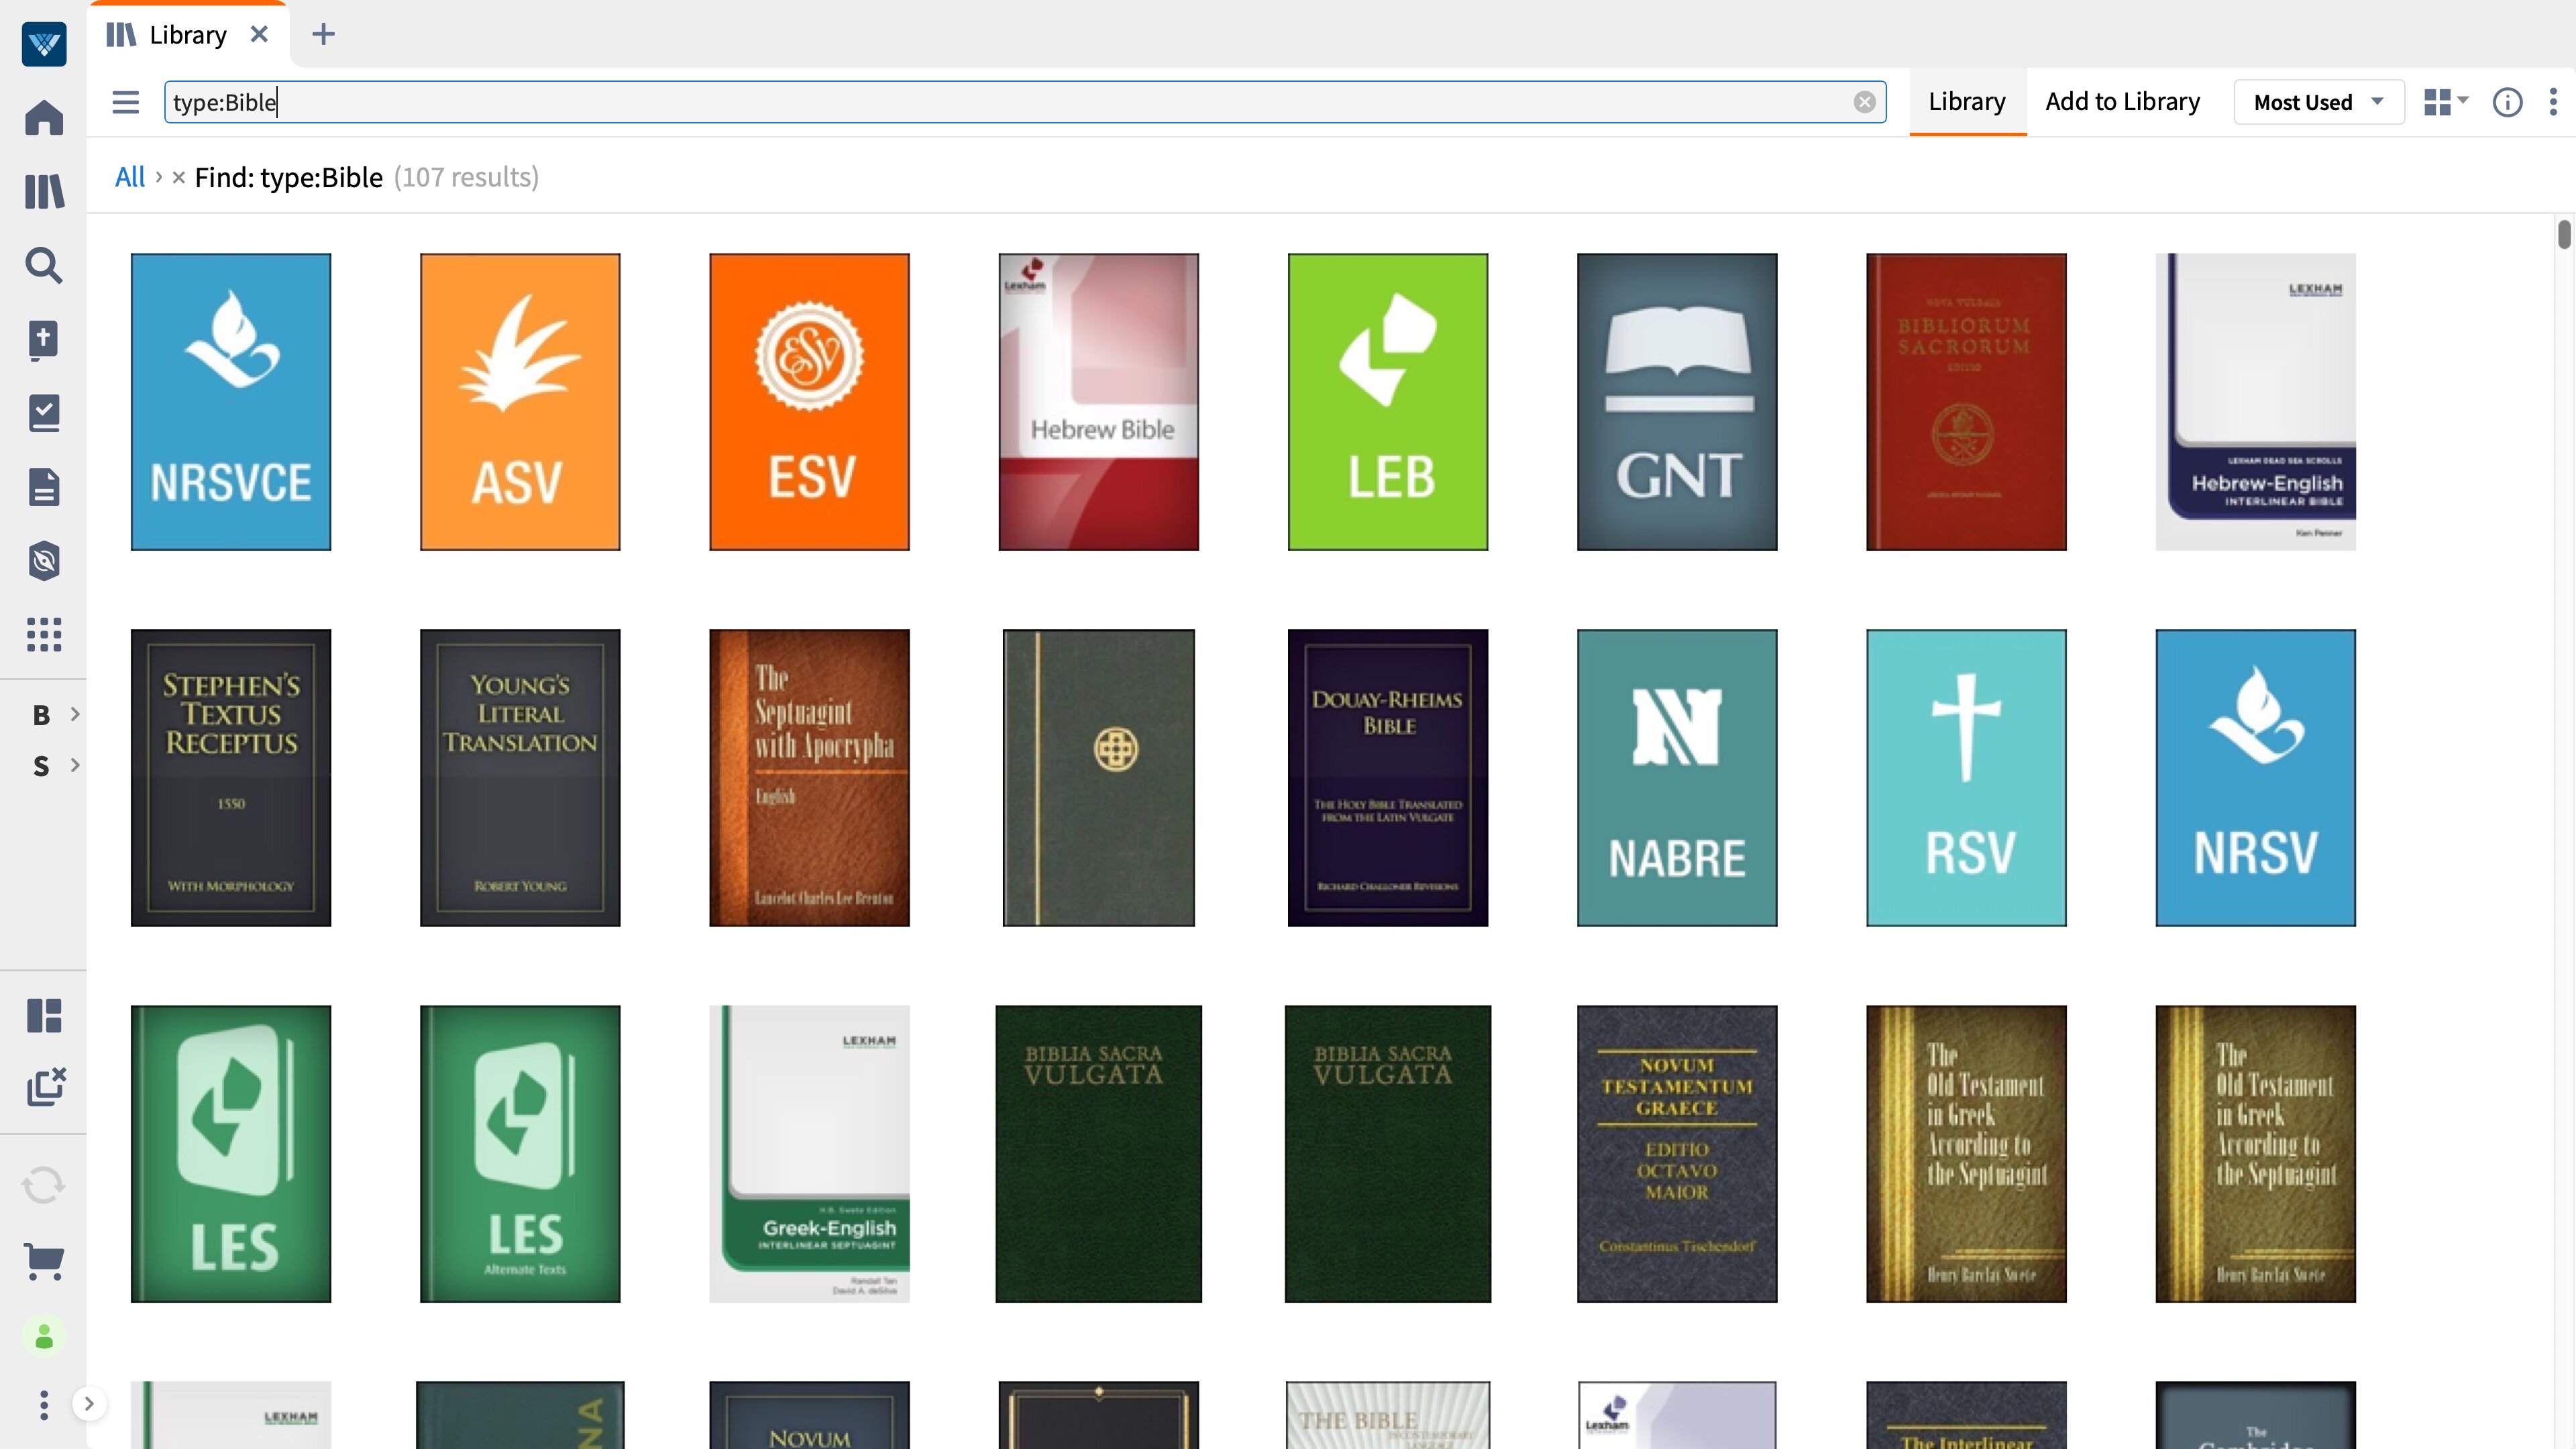Open the green cover with gold emblem

point(1098,777)
